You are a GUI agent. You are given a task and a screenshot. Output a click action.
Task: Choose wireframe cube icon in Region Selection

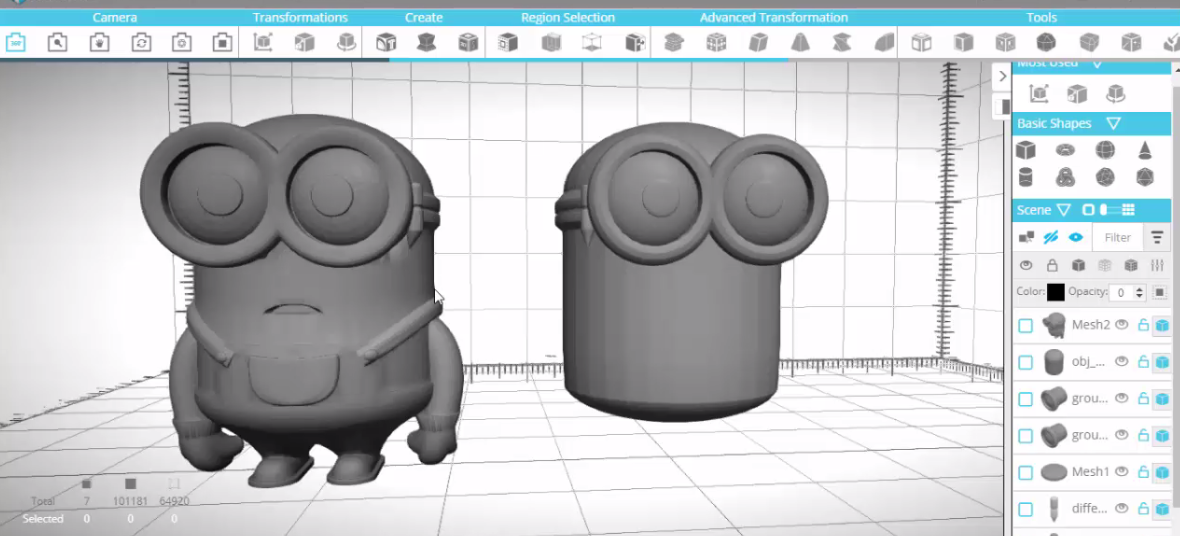pos(592,42)
